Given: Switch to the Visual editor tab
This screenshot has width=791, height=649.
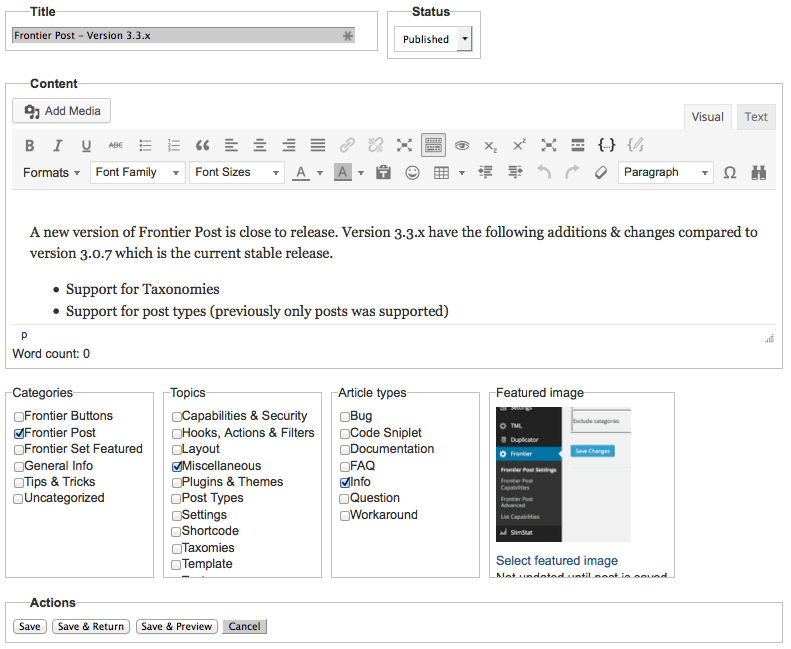Looking at the screenshot, I should point(707,117).
